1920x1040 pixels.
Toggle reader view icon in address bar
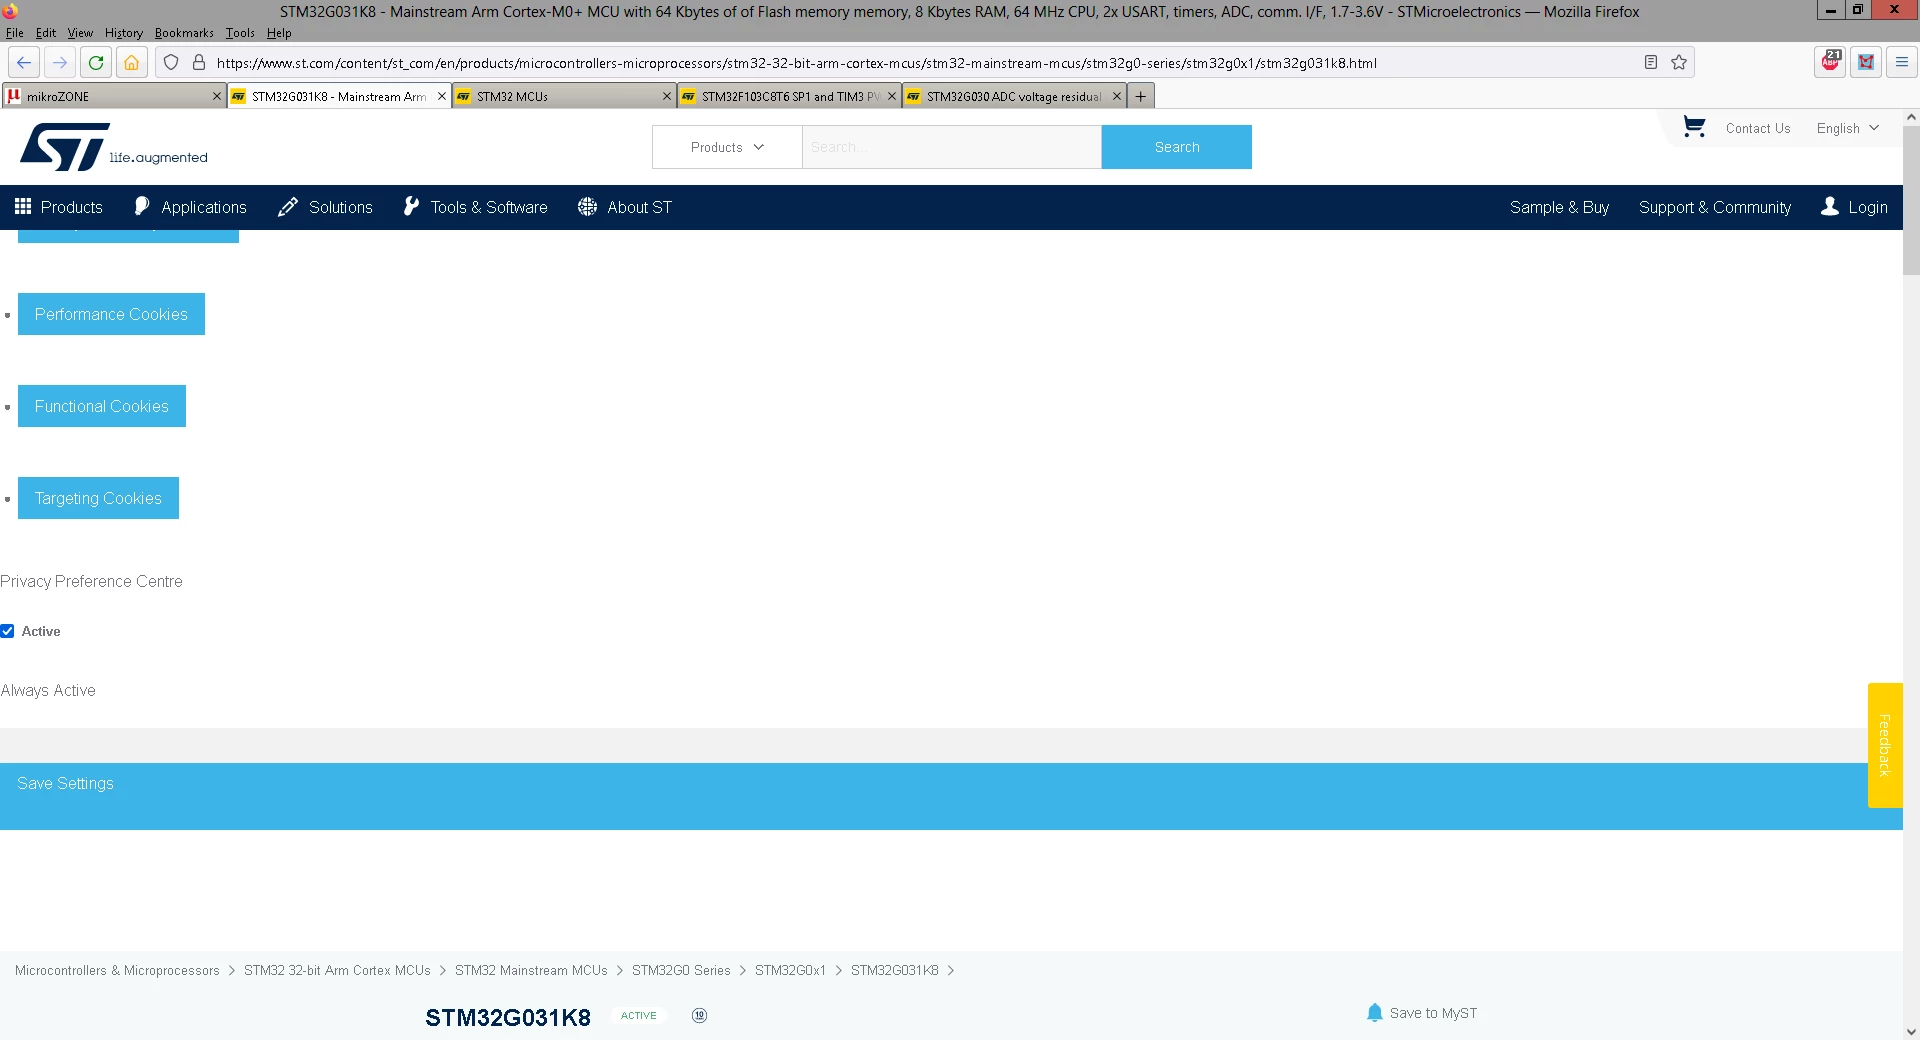coord(1651,62)
